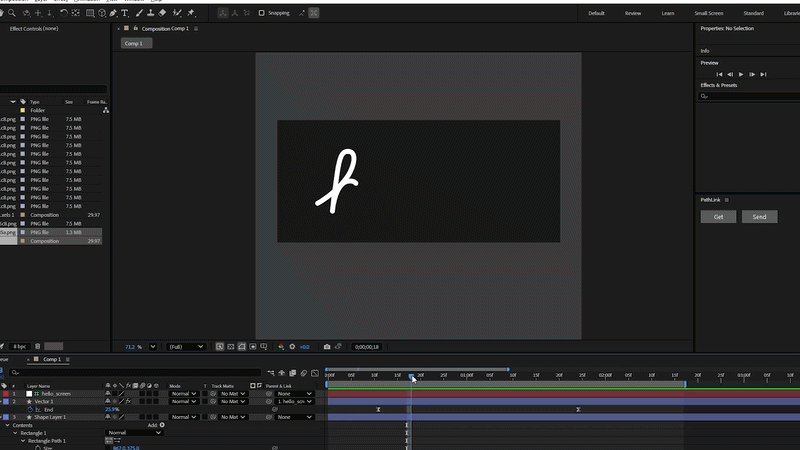800x450 pixels.
Task: Open Parent & Link dropdown for Shape Layer 1
Action: 294,417
